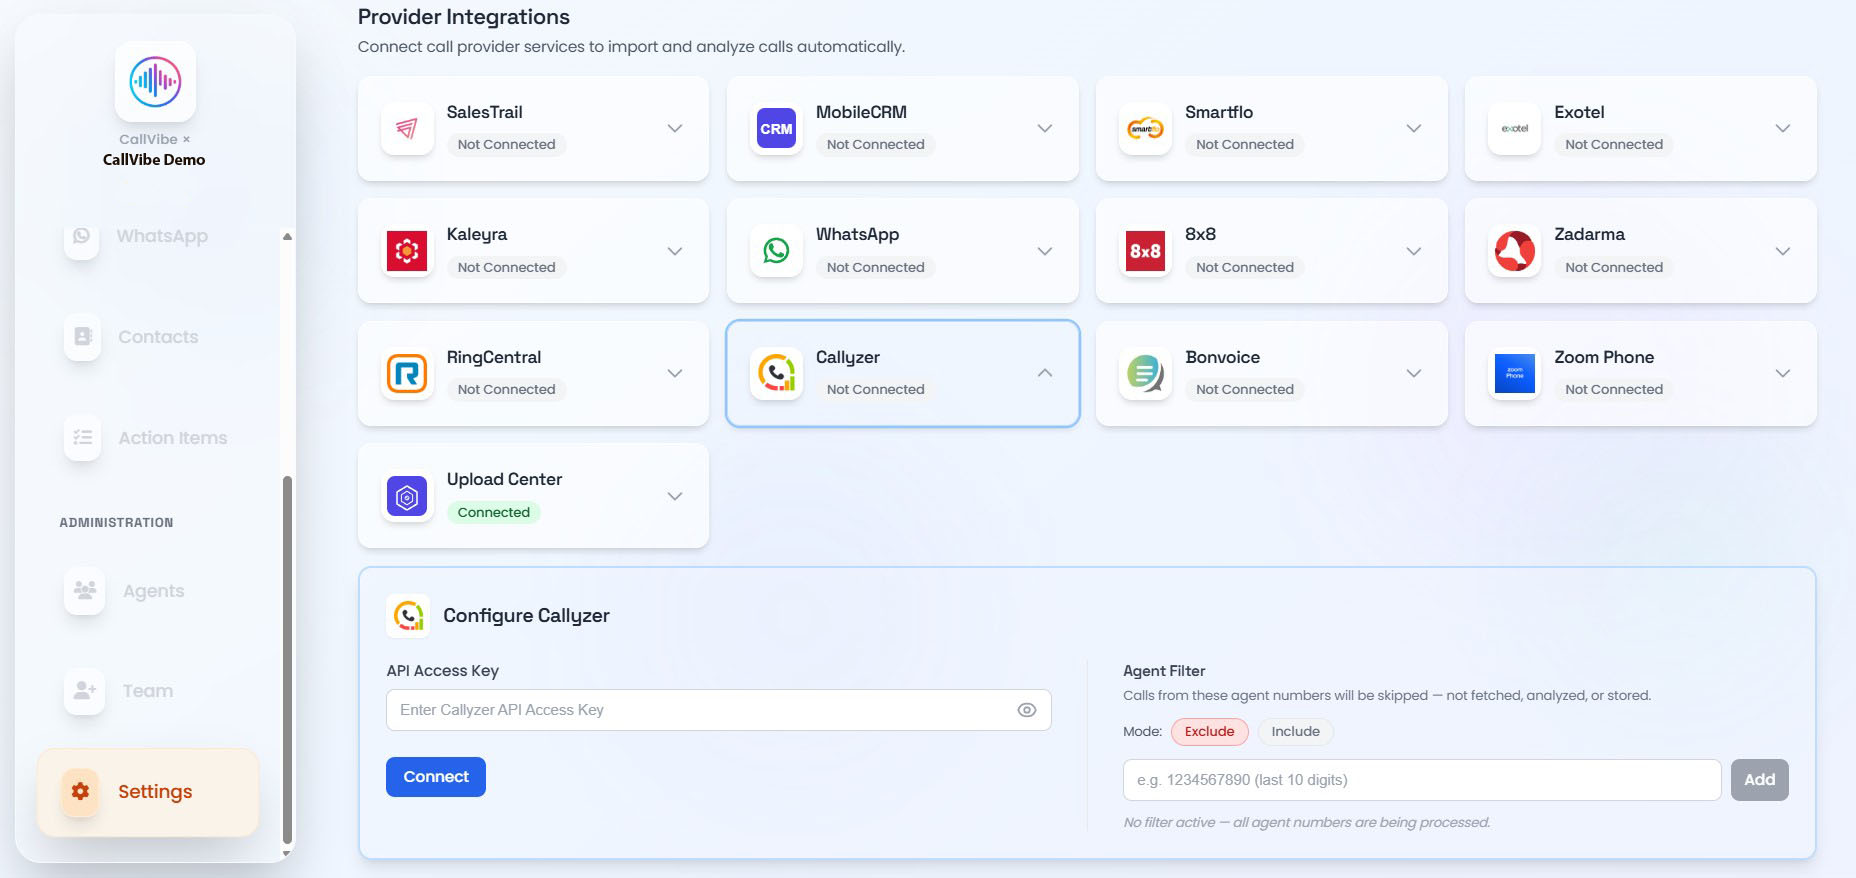Click the Agent Filter label
The height and width of the screenshot is (878, 1856).
pyautogui.click(x=1164, y=671)
